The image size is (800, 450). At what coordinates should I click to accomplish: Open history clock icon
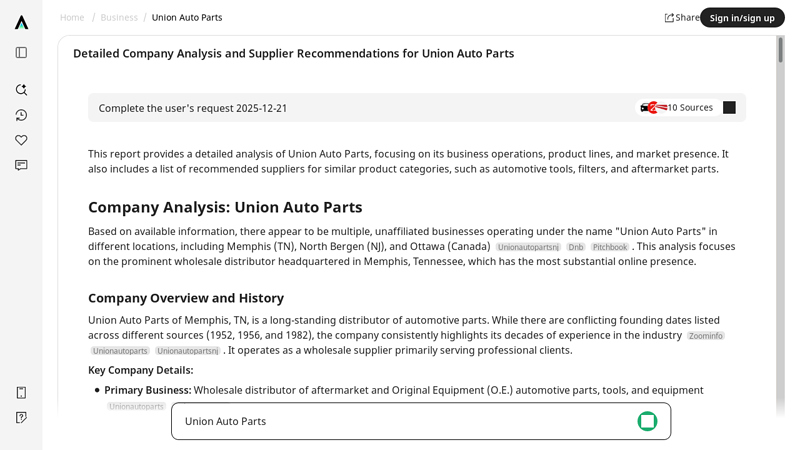click(x=21, y=115)
